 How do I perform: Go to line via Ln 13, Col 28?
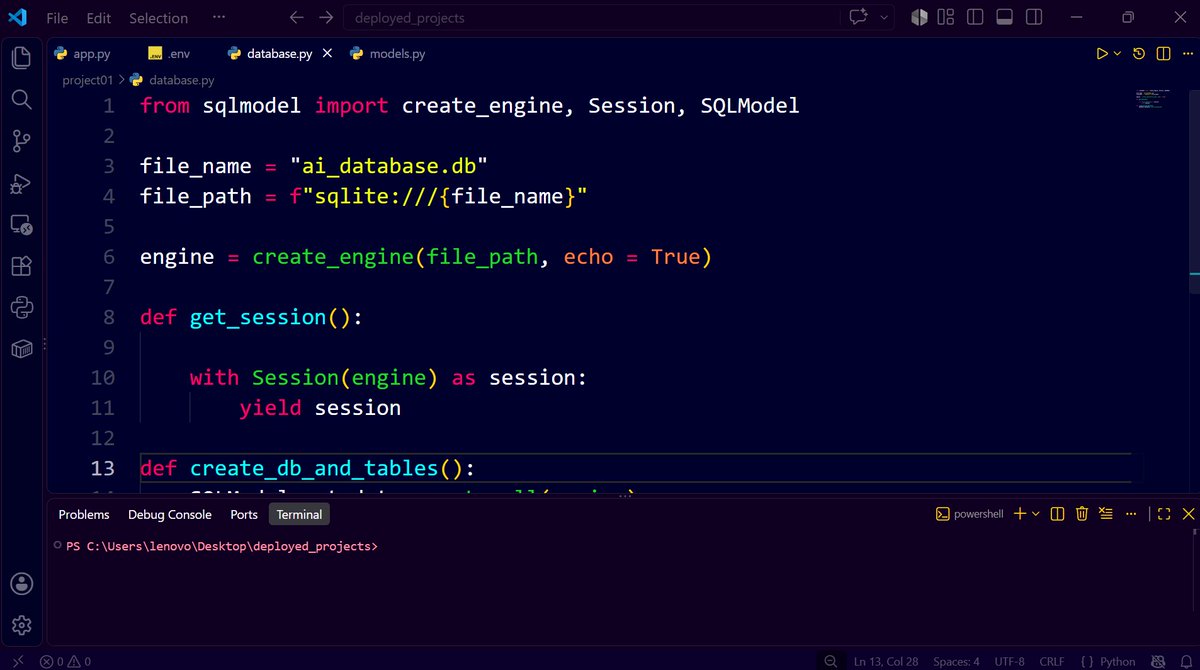[x=884, y=661]
